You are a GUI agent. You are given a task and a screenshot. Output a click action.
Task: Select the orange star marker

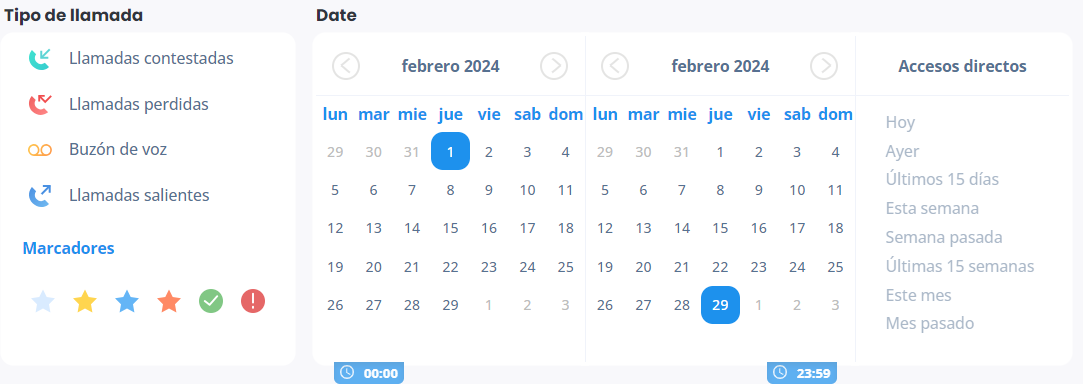[169, 301]
